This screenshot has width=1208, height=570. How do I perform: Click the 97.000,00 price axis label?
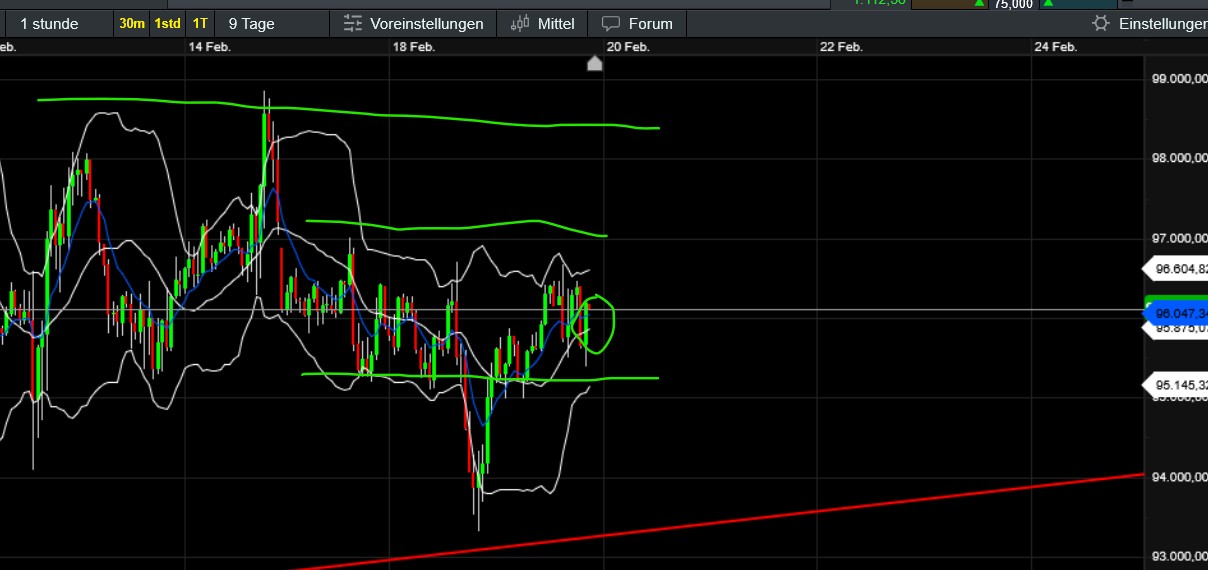1179,238
